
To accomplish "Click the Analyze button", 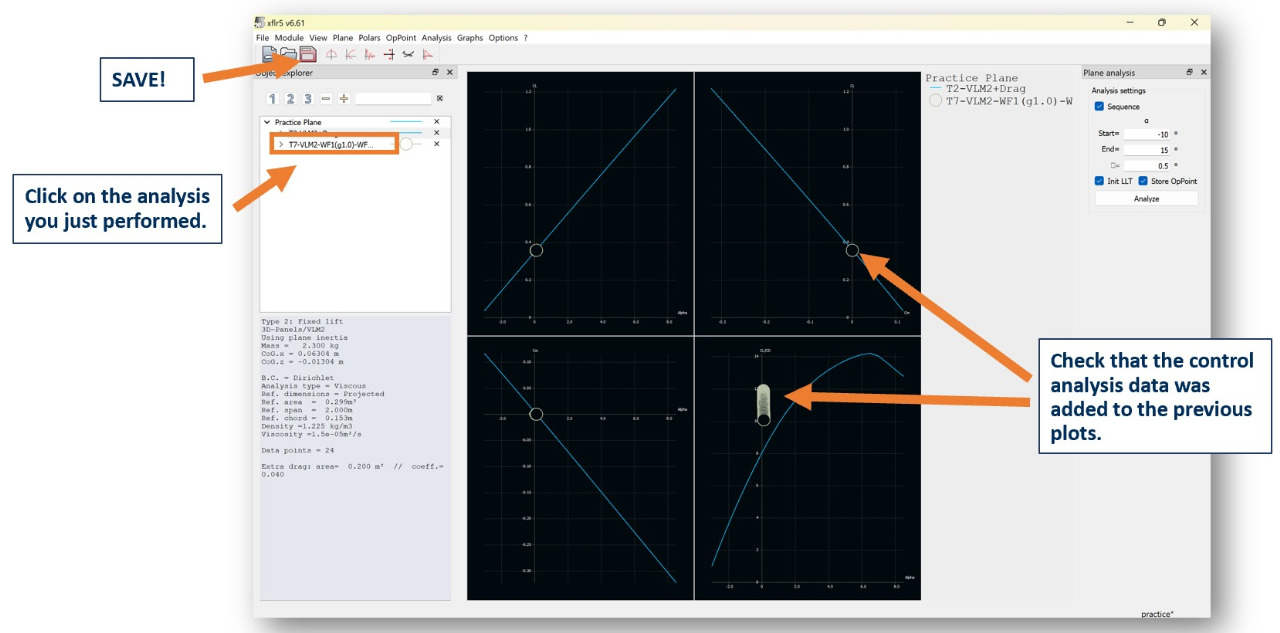I will (x=1146, y=199).
